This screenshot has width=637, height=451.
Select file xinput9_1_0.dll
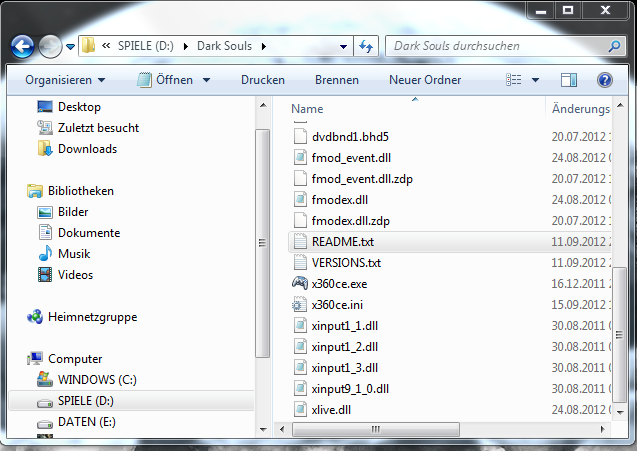pyautogui.click(x=350, y=389)
